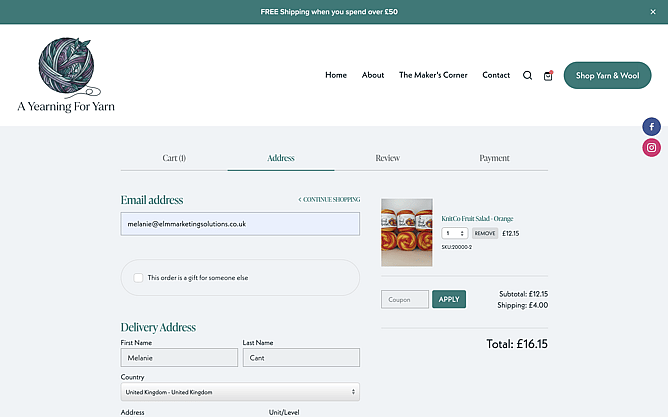The height and width of the screenshot is (417, 668).
Task: Focus the Coupon code field
Action: 405,299
